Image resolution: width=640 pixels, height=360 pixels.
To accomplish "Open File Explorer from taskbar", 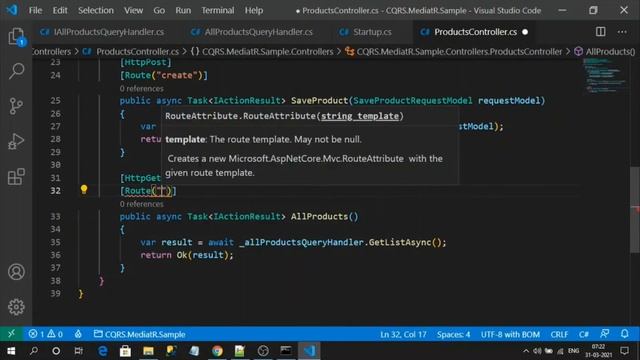I will (148, 351).
